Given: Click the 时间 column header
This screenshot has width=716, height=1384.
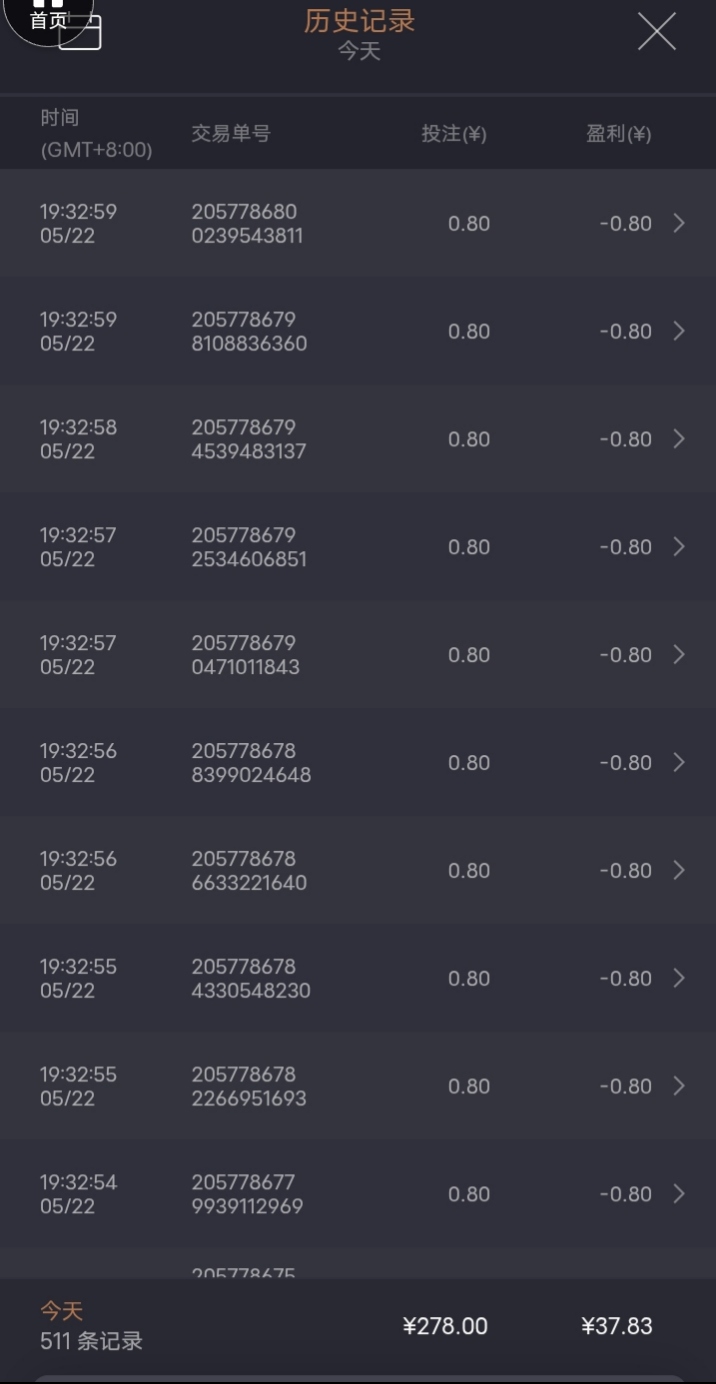Looking at the screenshot, I should (60, 118).
